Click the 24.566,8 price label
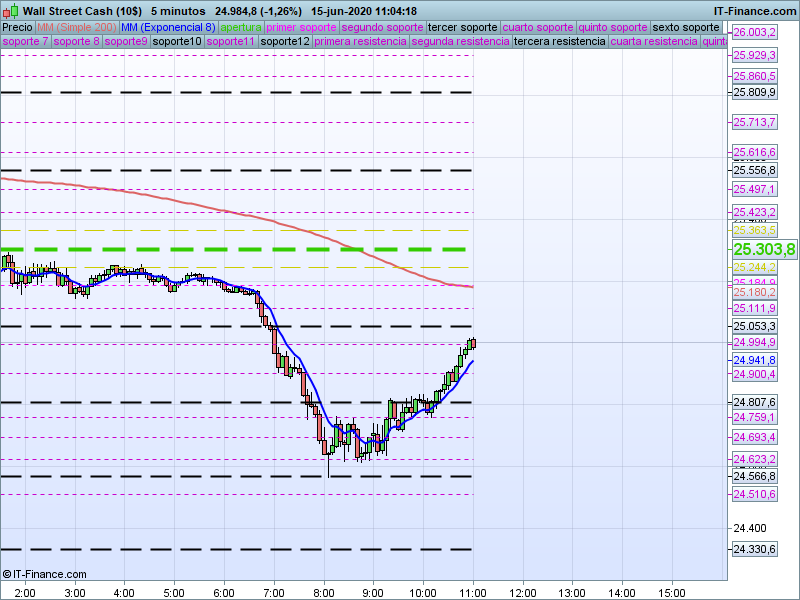This screenshot has height=600, width=800. 755,477
